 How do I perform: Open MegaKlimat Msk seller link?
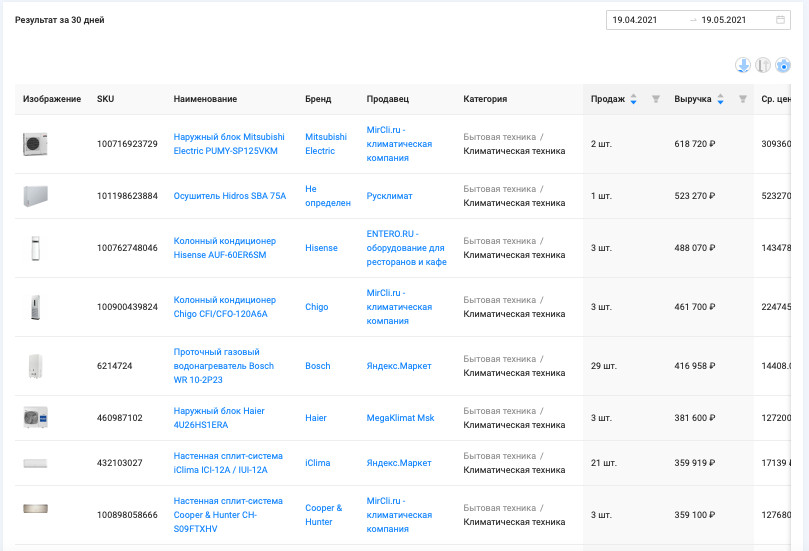pos(400,418)
